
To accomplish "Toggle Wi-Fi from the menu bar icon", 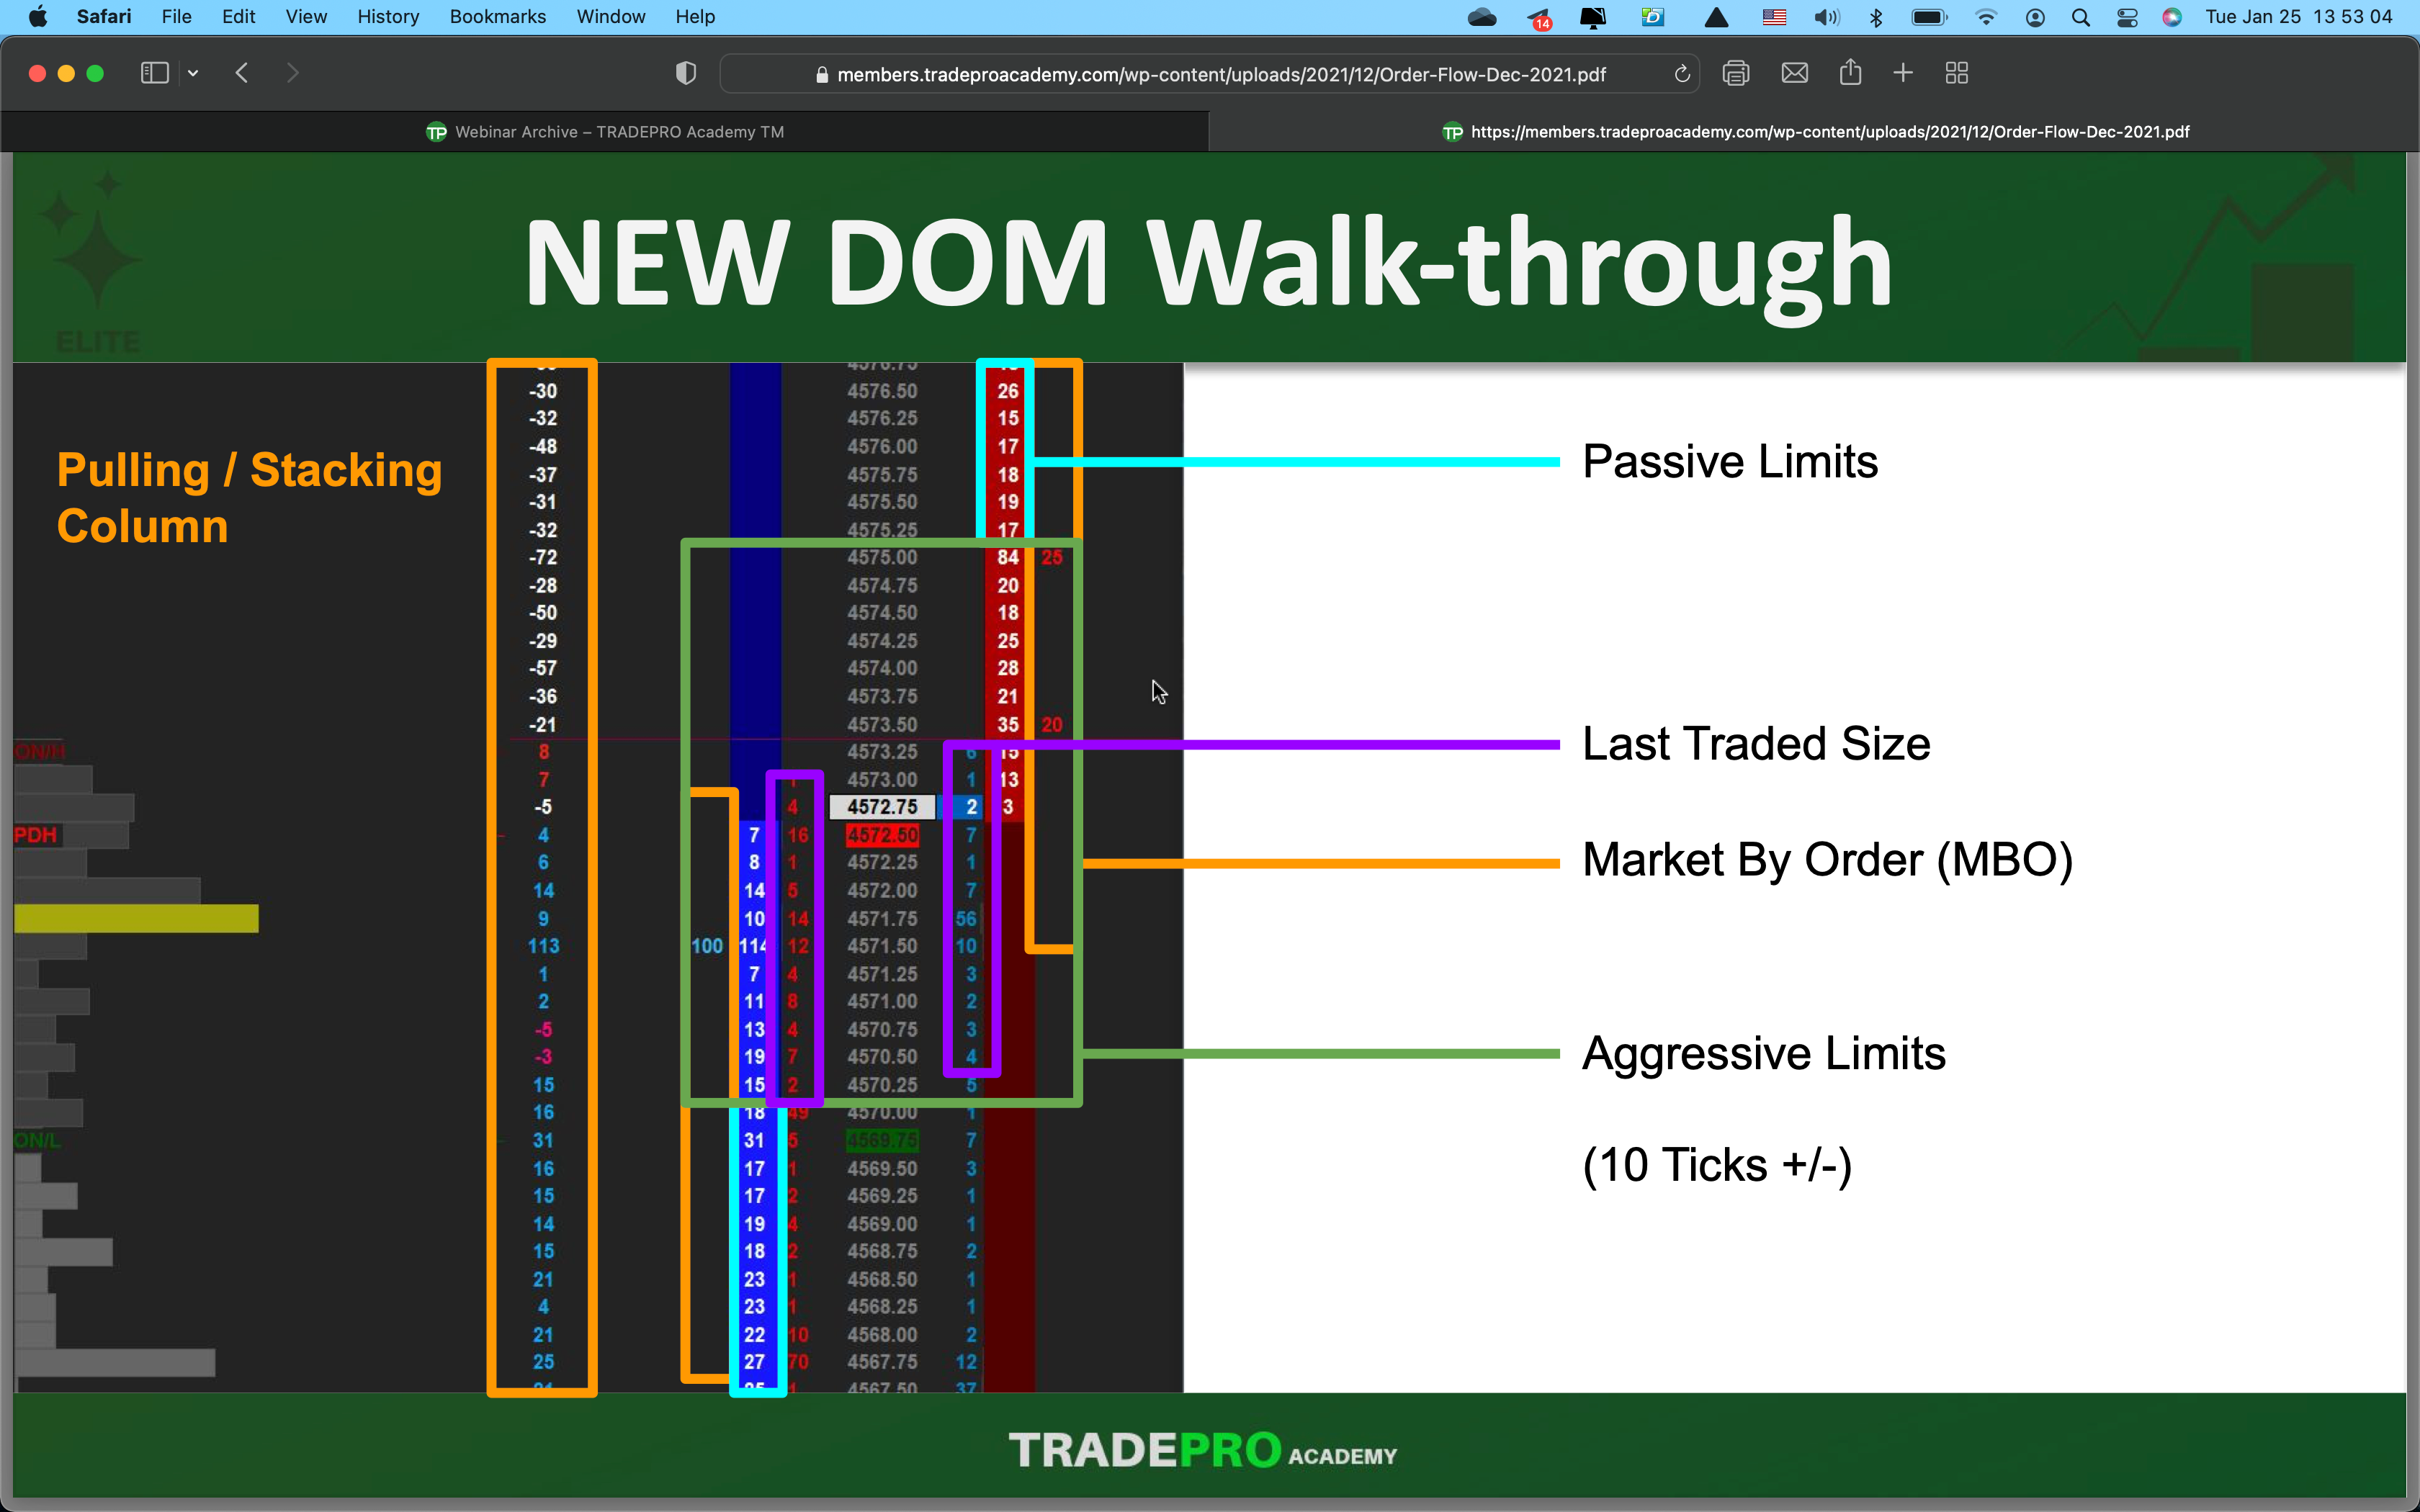I will coord(1986,17).
